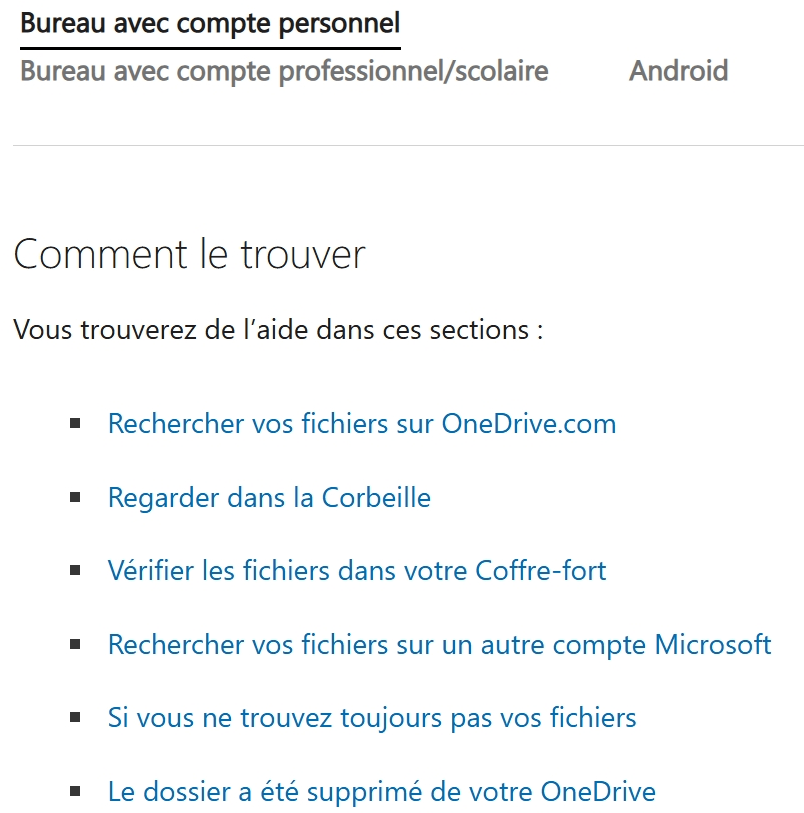Viewport: 804px width, 813px height.
Task: Click the Comment le trouver heading
Action: (189, 254)
